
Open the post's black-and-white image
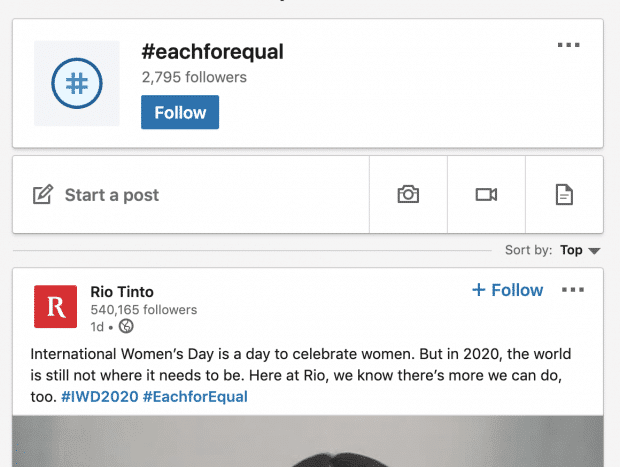[x=308, y=441]
